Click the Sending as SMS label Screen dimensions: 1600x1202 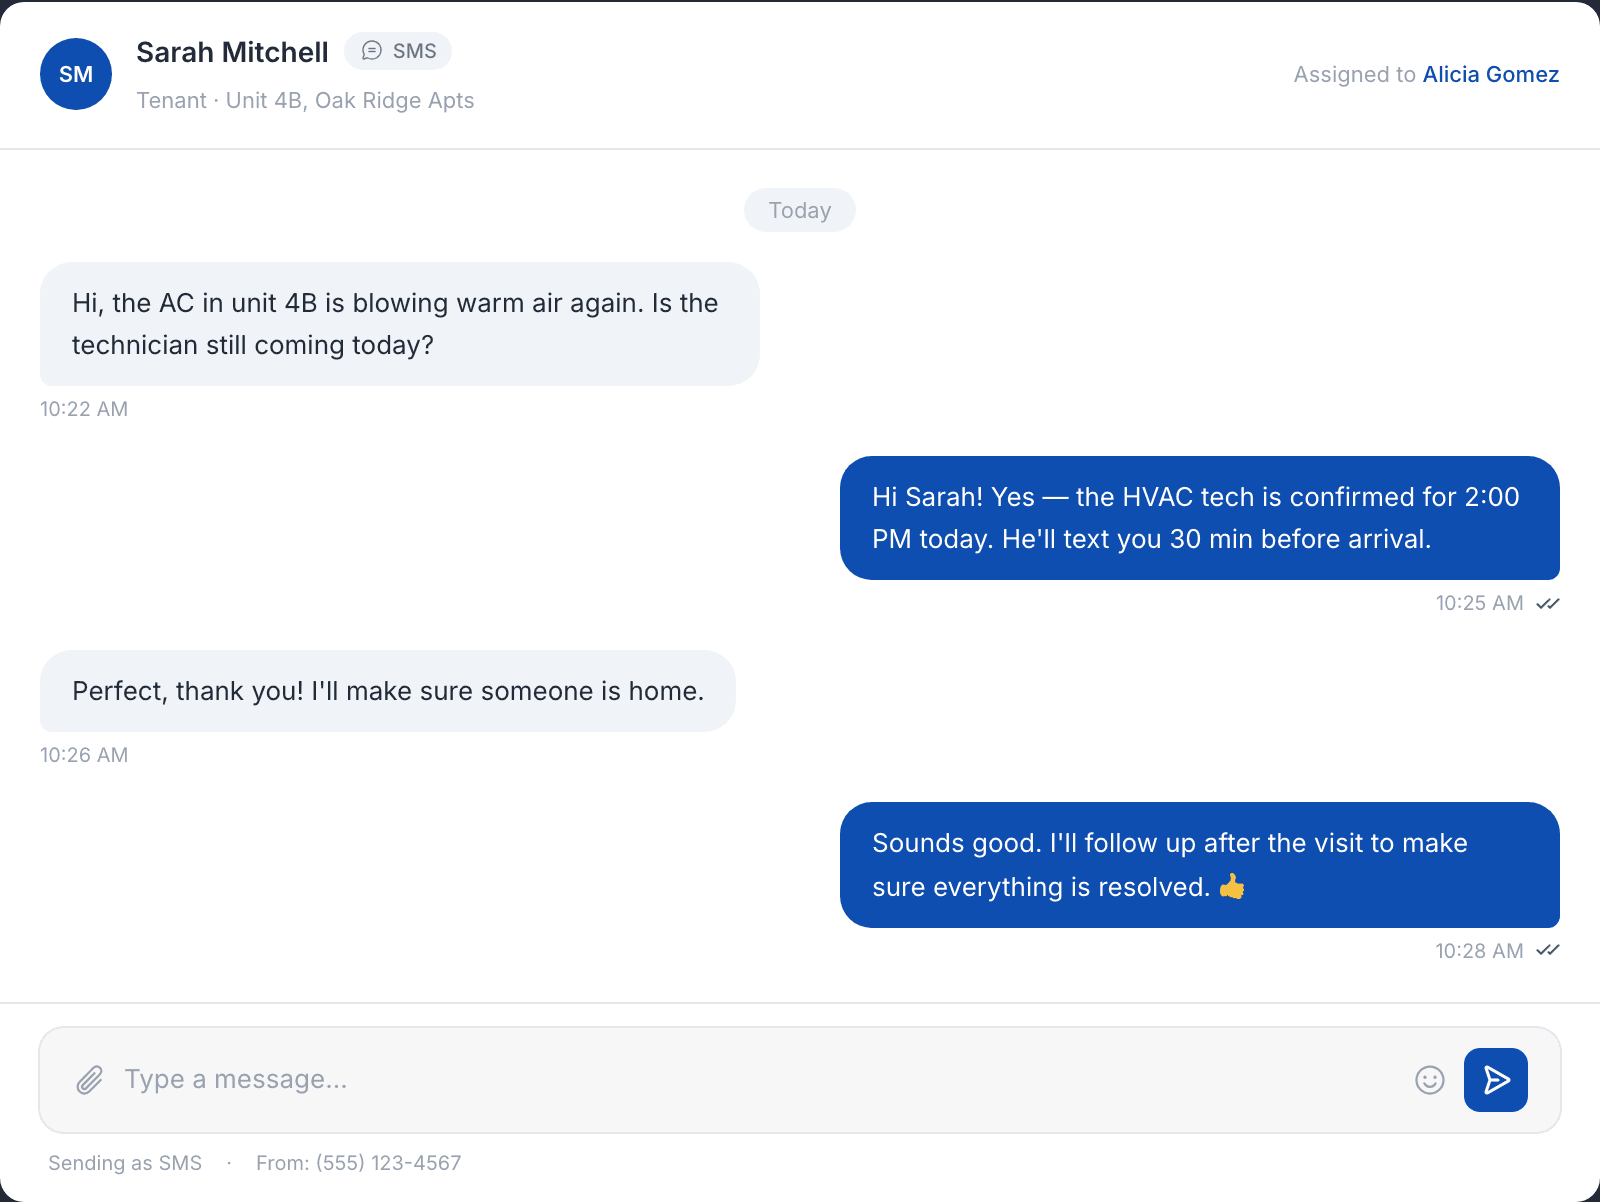click(x=125, y=1163)
